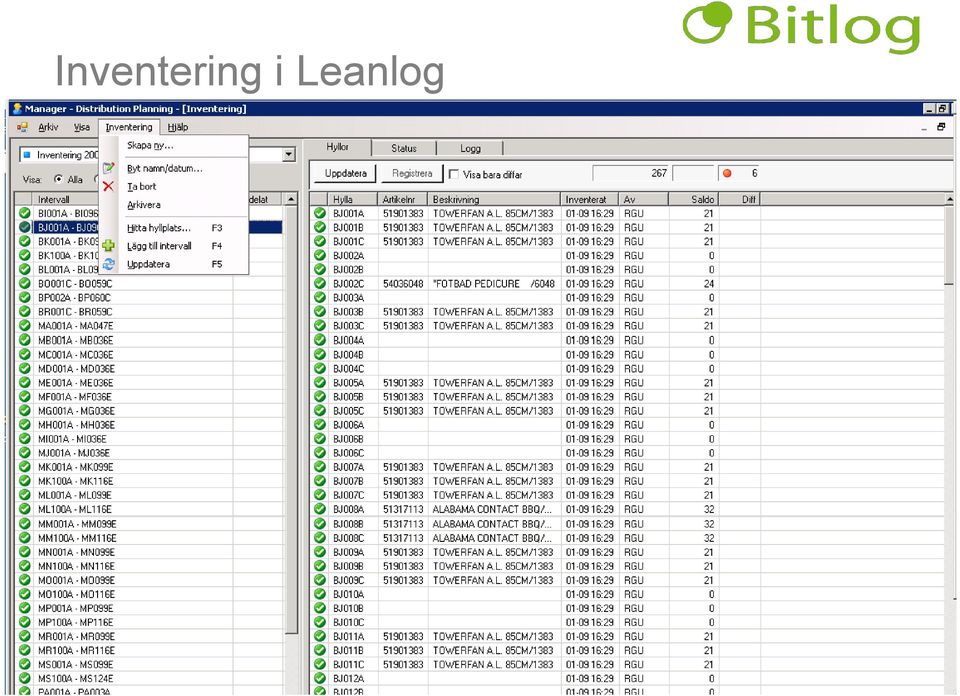Sort by the Hylla column header
Screen dimensions: 960x696
pos(354,199)
